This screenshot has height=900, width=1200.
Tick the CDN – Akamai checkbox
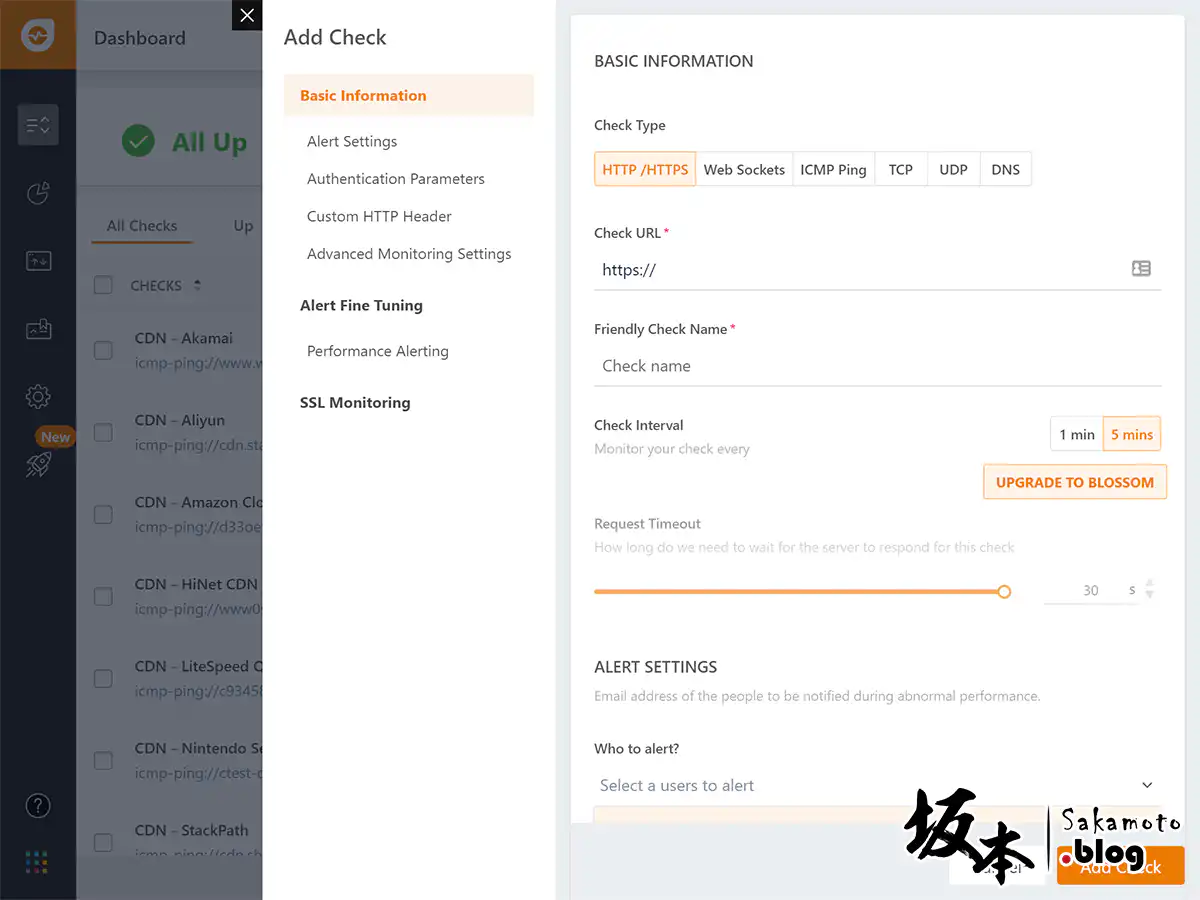103,350
